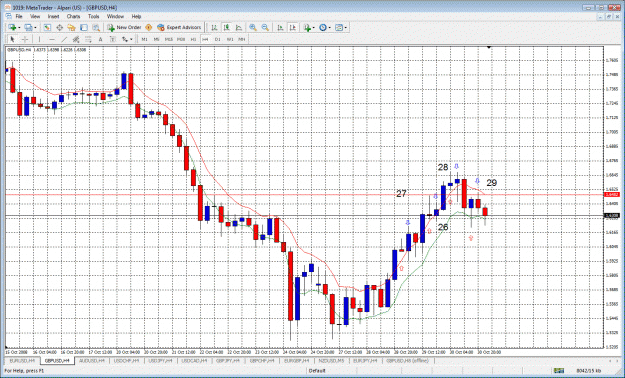Switch chart to Line Chart mode
Image resolution: width=625 pixels, height=378 pixels.
[x=239, y=28]
